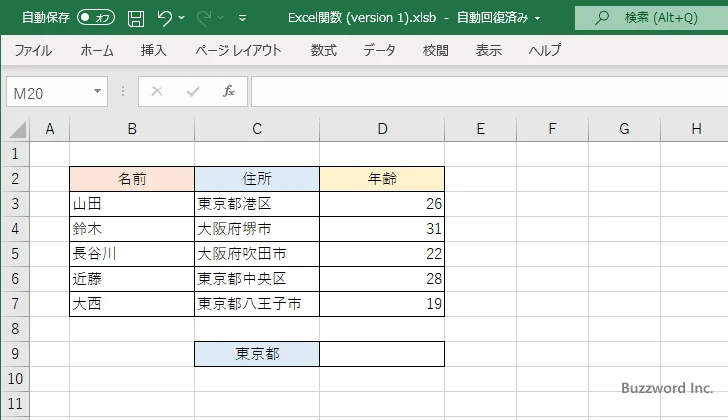This screenshot has width=728, height=420.
Task: Open the ページ レイアウト tab
Action: coord(238,50)
